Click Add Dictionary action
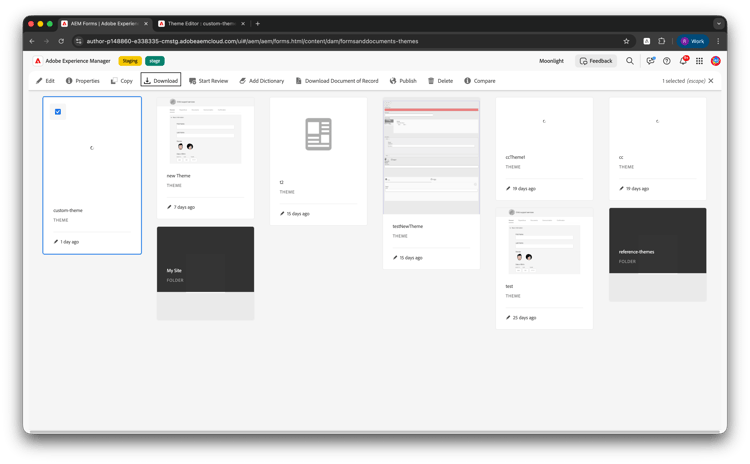The width and height of the screenshot is (750, 464). [262, 81]
